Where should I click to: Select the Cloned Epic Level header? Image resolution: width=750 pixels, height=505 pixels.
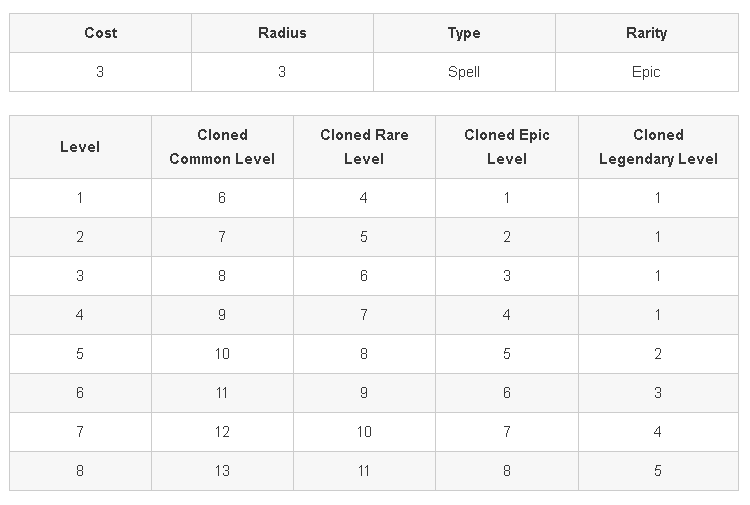(x=507, y=147)
